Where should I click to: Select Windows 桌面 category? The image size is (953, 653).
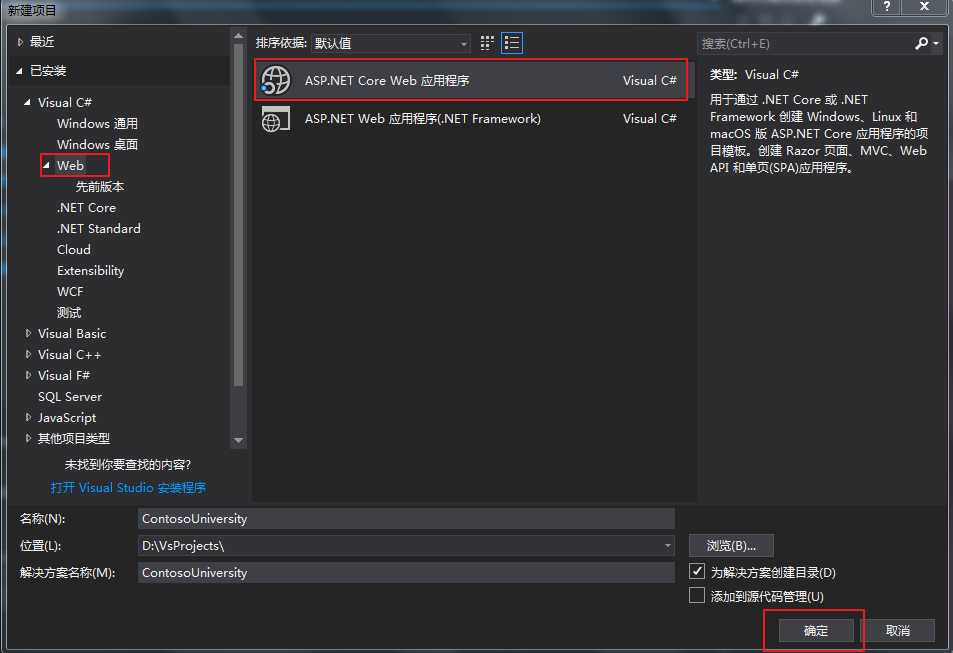pos(97,144)
